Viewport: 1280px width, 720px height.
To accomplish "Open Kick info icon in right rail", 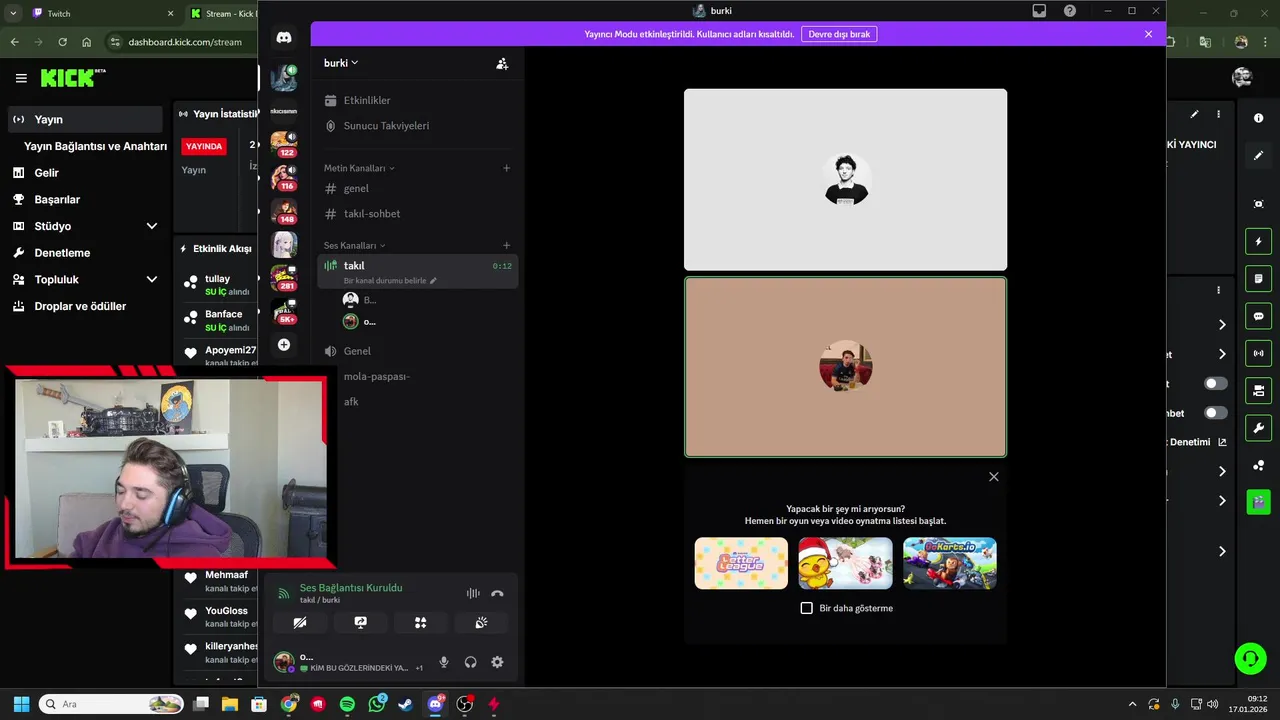I will click(1258, 118).
